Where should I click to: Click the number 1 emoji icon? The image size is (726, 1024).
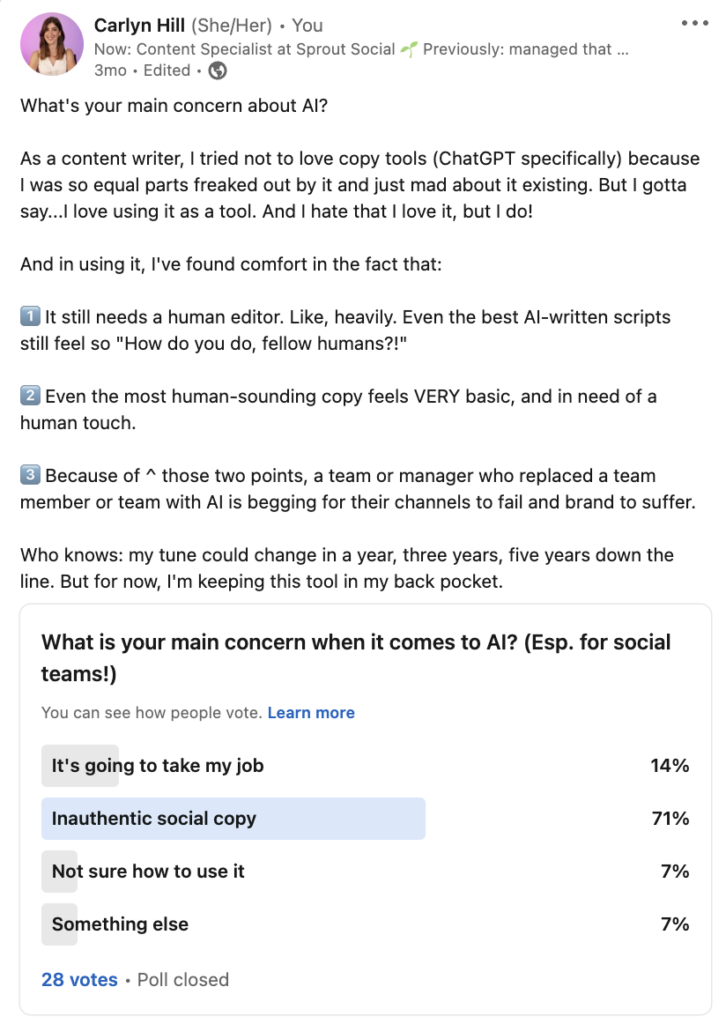click(30, 317)
